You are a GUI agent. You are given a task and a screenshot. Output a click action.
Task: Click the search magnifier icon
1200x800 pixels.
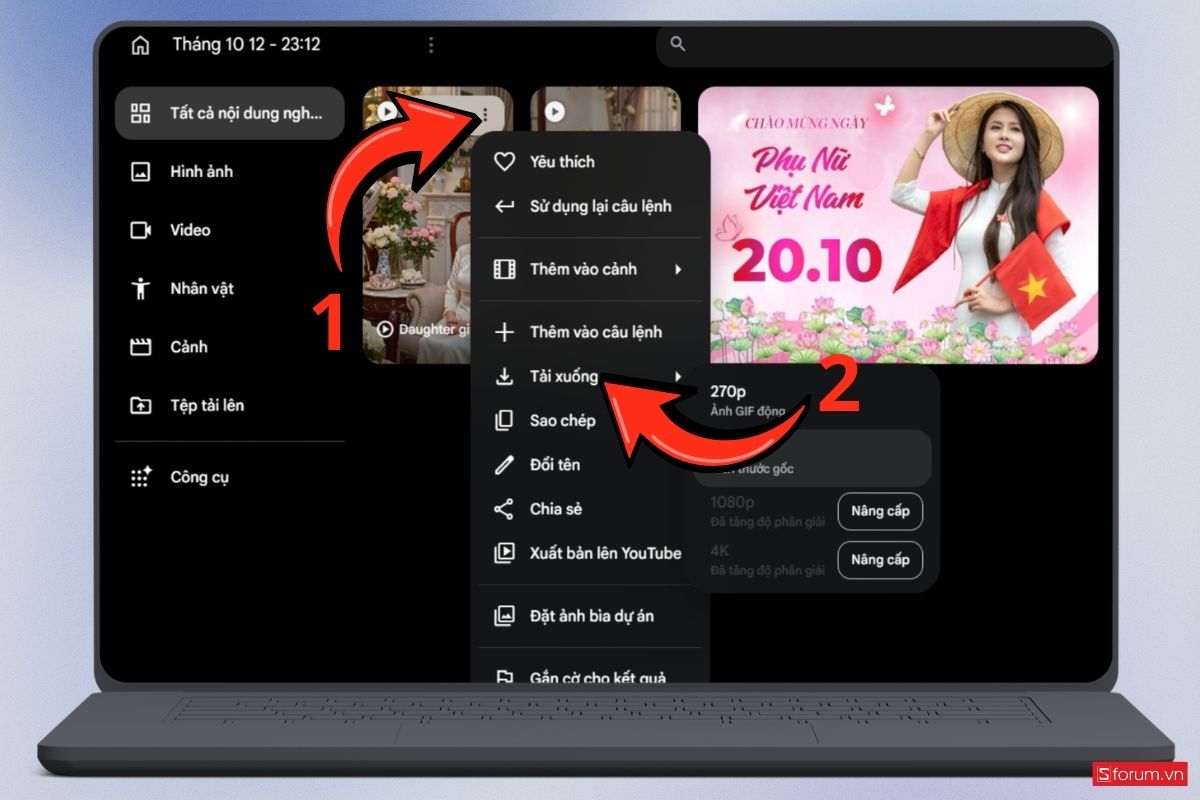[x=678, y=44]
